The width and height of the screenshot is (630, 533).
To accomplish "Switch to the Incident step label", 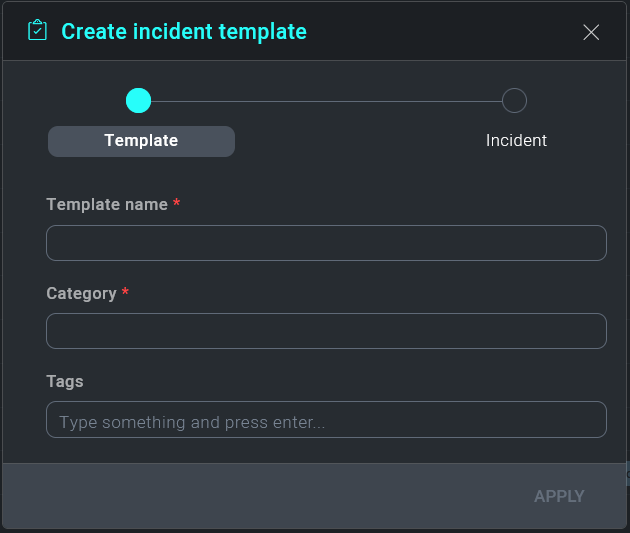I will tap(516, 141).
